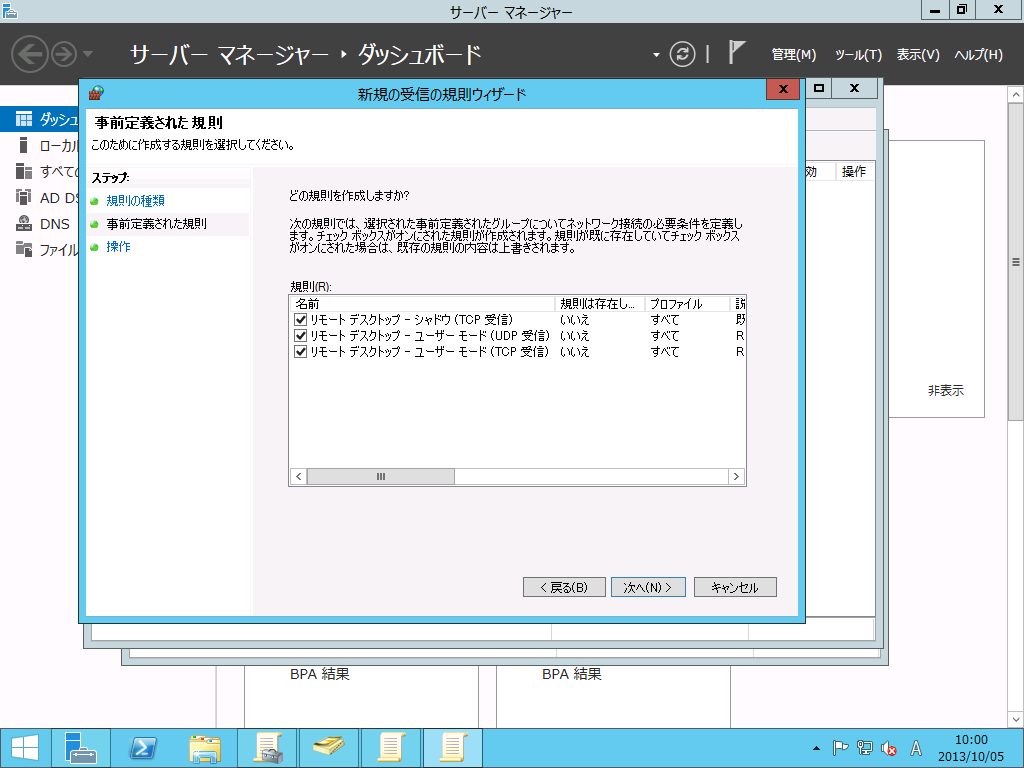Click the toolbox scroll taskbar icon

click(268, 748)
